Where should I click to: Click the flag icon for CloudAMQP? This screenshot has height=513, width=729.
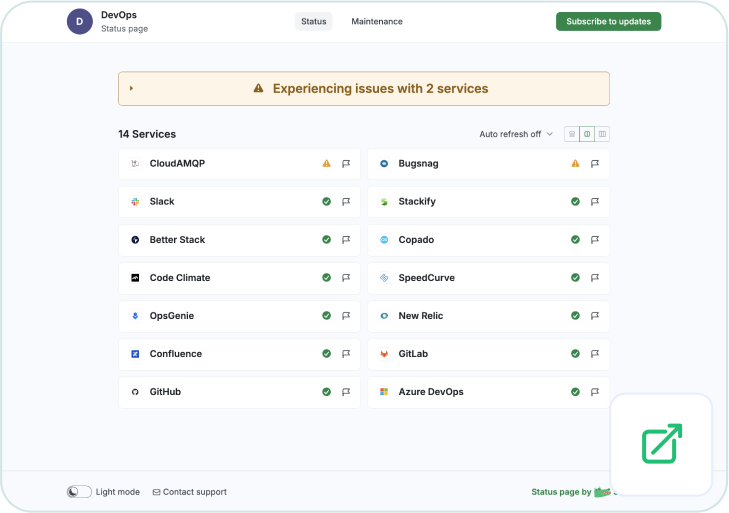coord(346,164)
